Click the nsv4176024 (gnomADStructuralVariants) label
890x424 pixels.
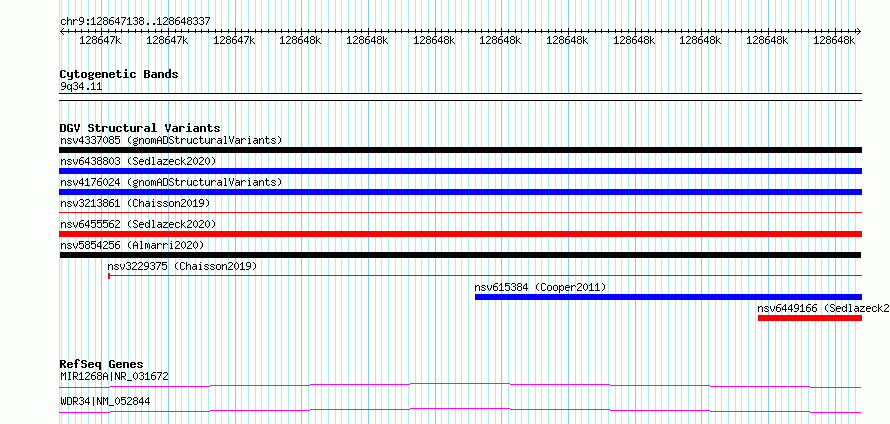click(171, 182)
